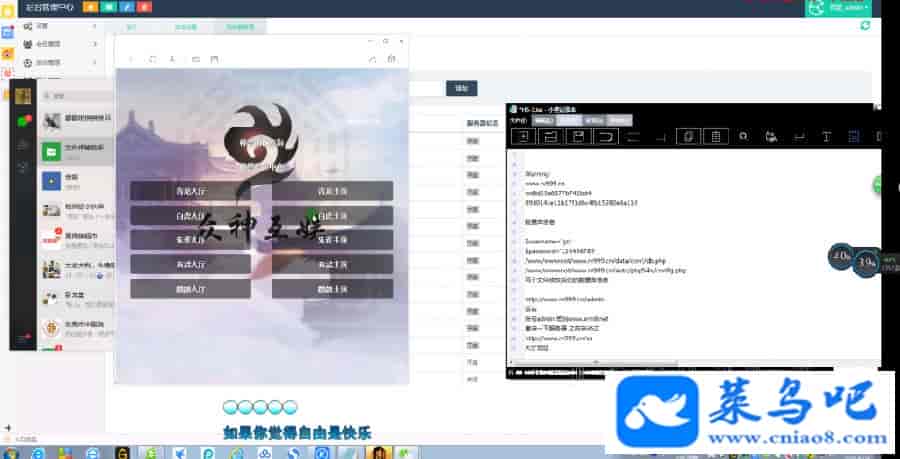Click the green refresh icon below the admin menu

(x=865, y=26)
